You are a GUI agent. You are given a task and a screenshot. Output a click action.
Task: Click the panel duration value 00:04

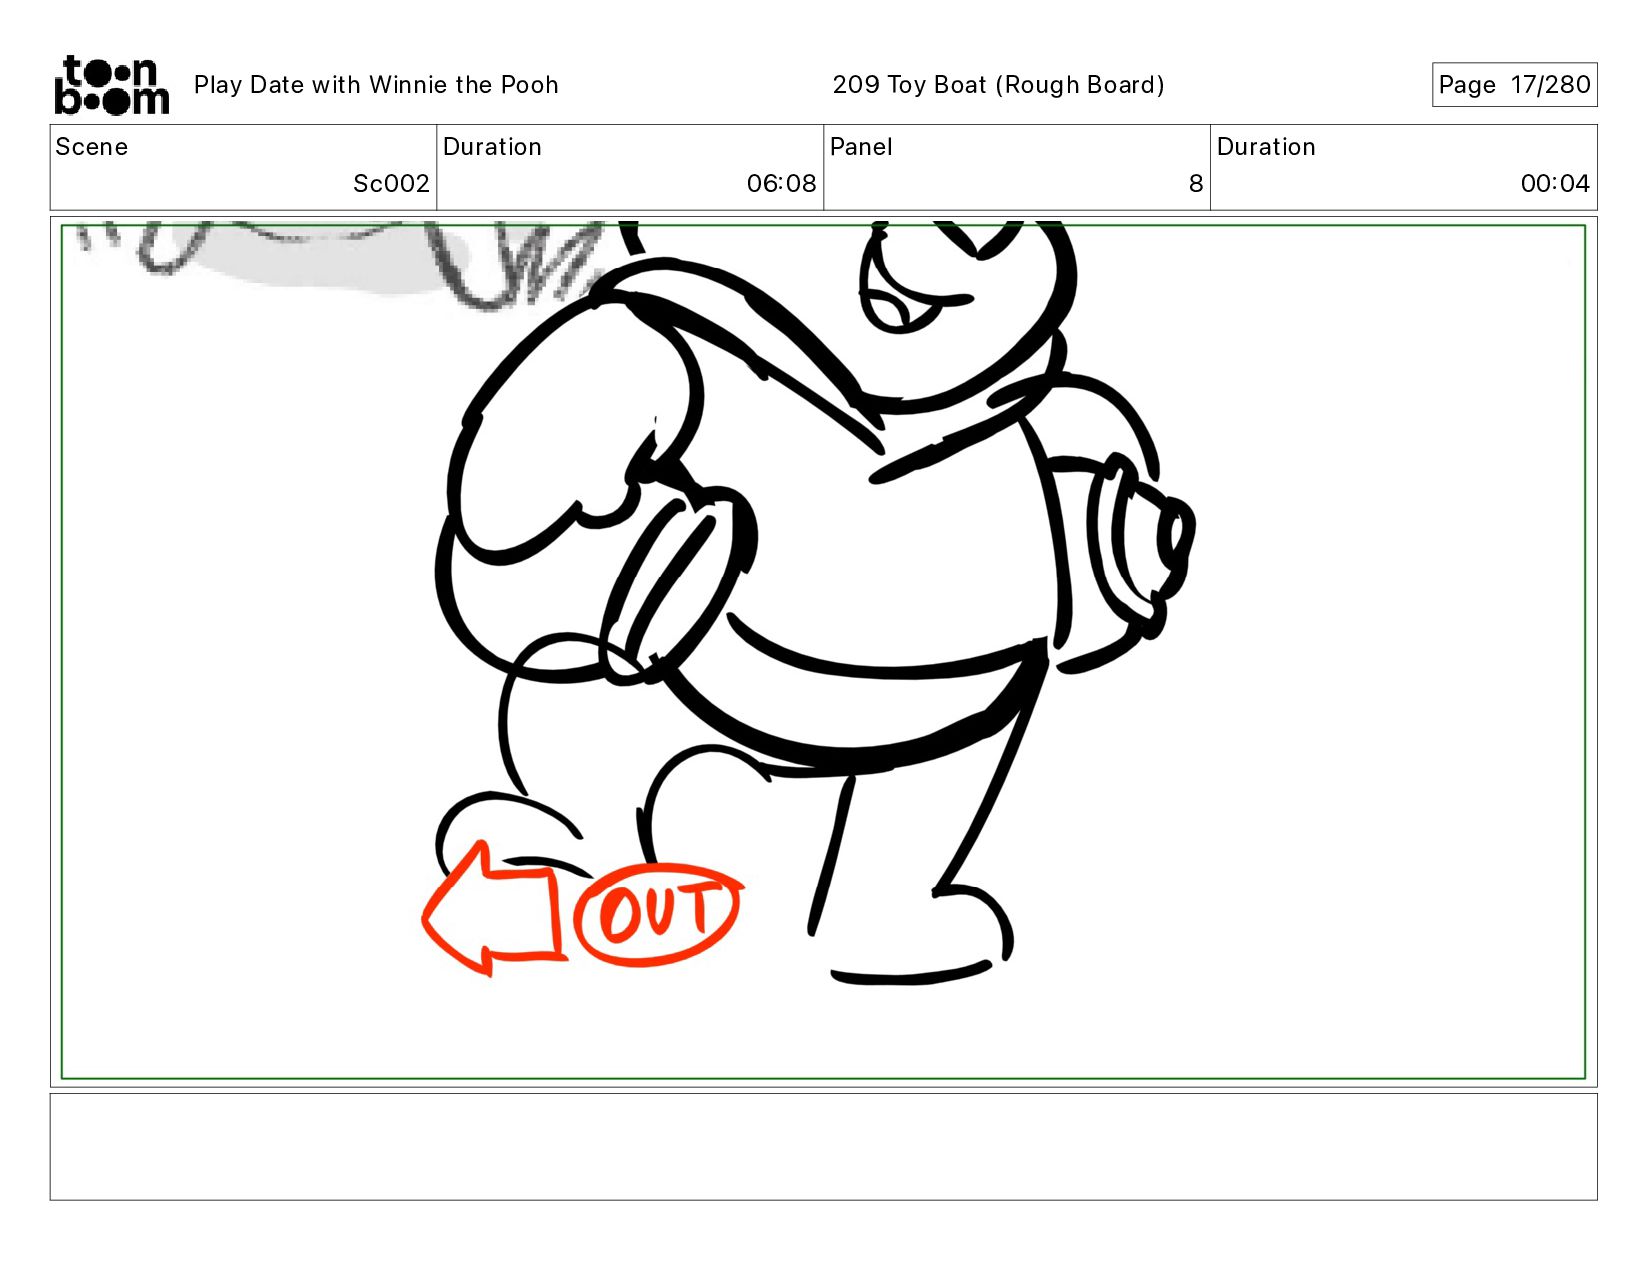click(x=1554, y=184)
